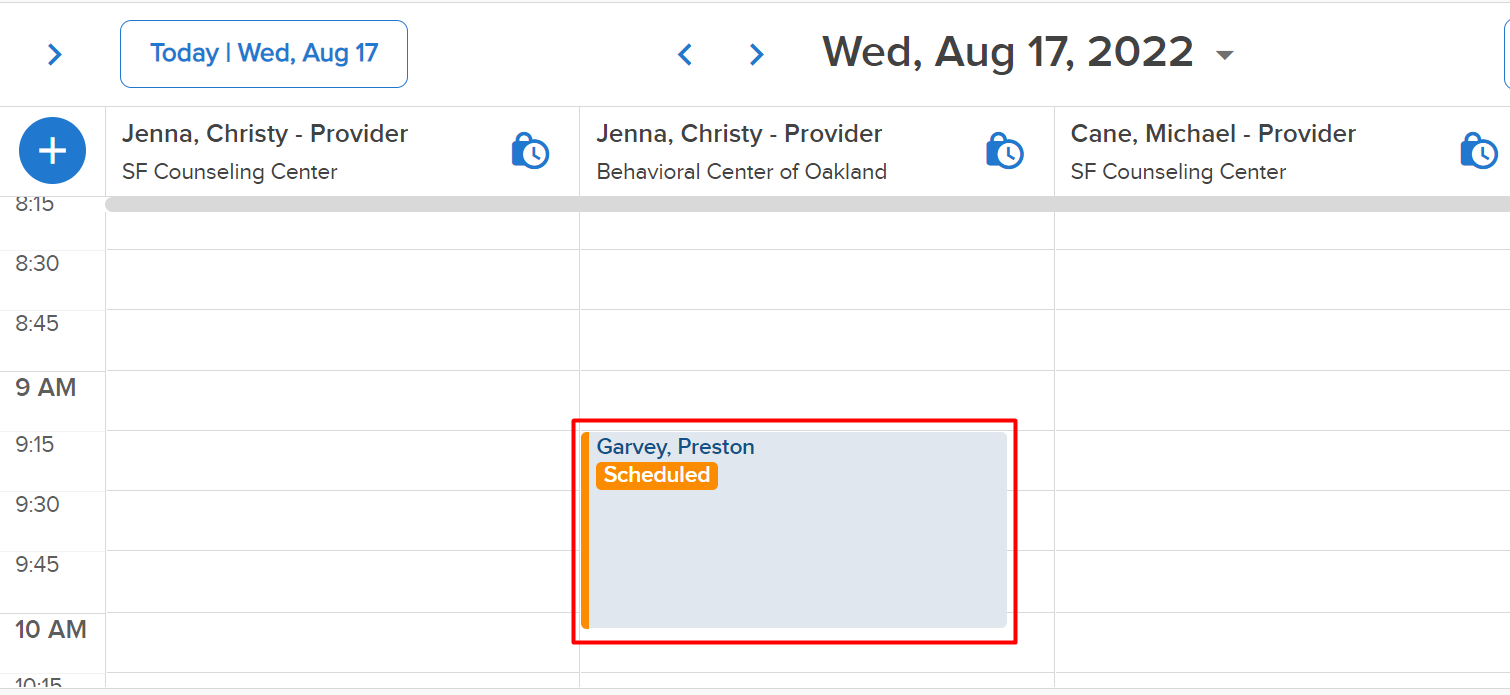
Task: Click horizontal gray scrollbar under provider headers
Action: [808, 204]
